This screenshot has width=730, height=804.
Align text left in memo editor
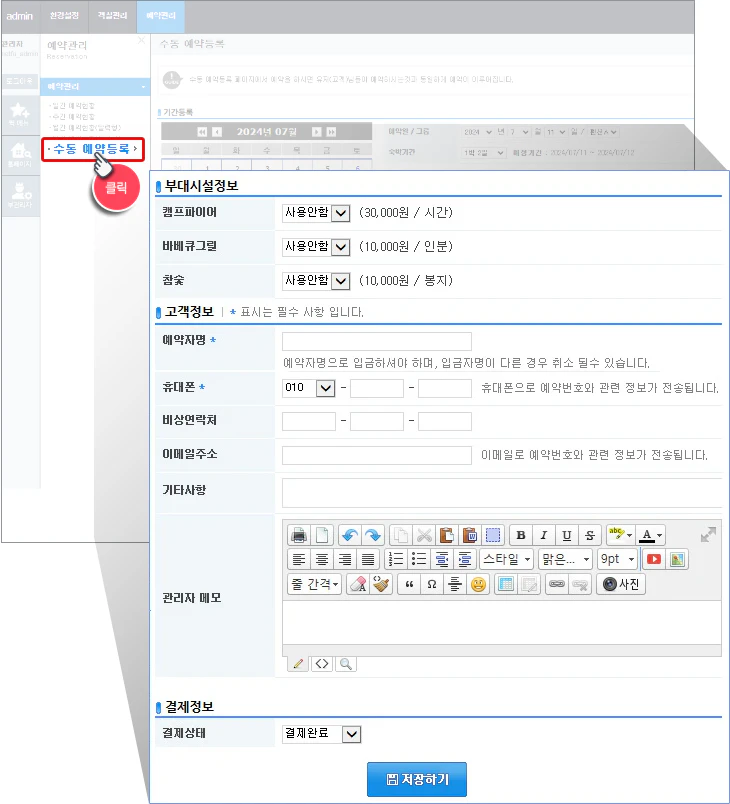(299, 559)
